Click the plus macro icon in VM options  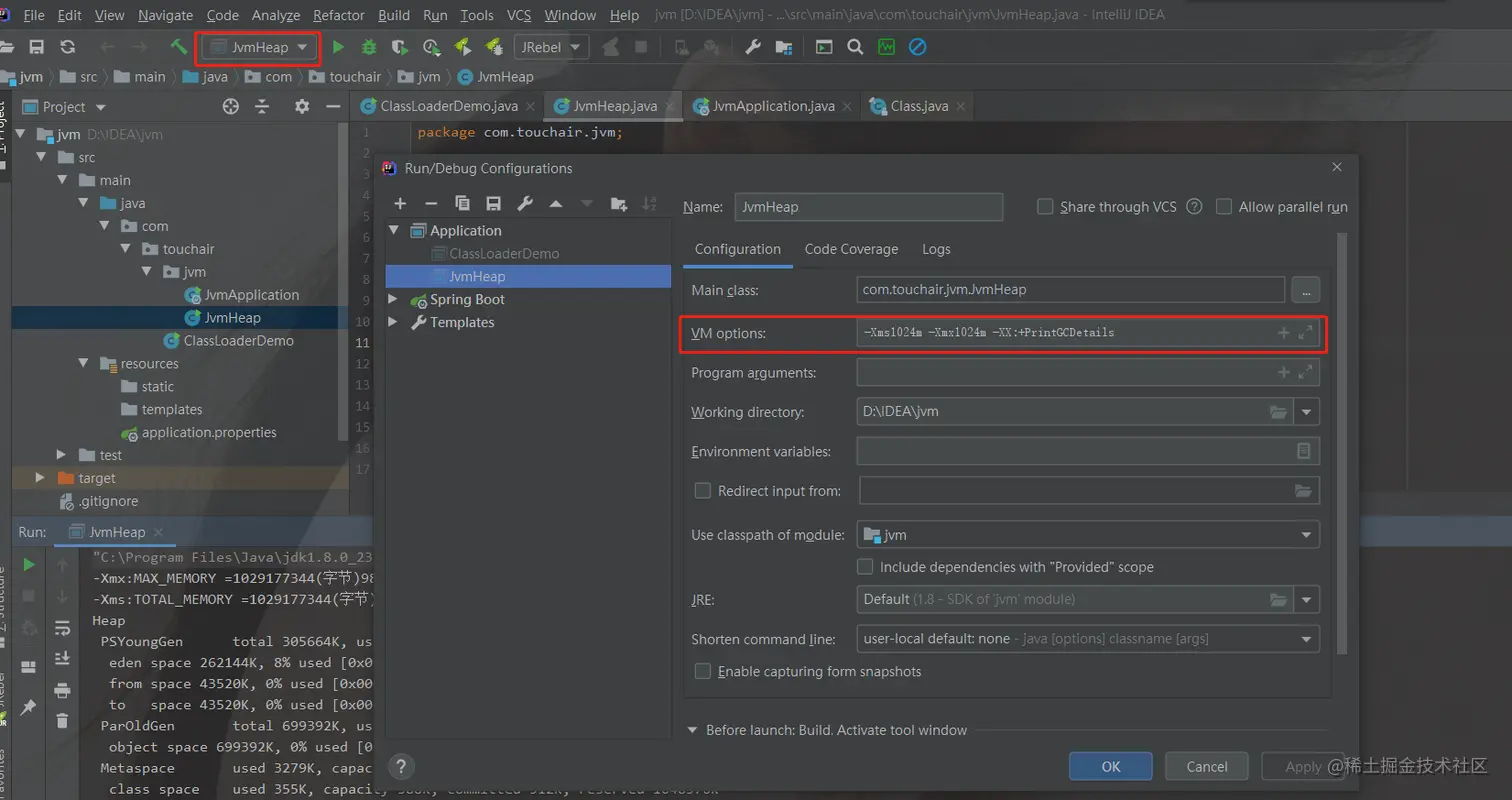point(1284,333)
